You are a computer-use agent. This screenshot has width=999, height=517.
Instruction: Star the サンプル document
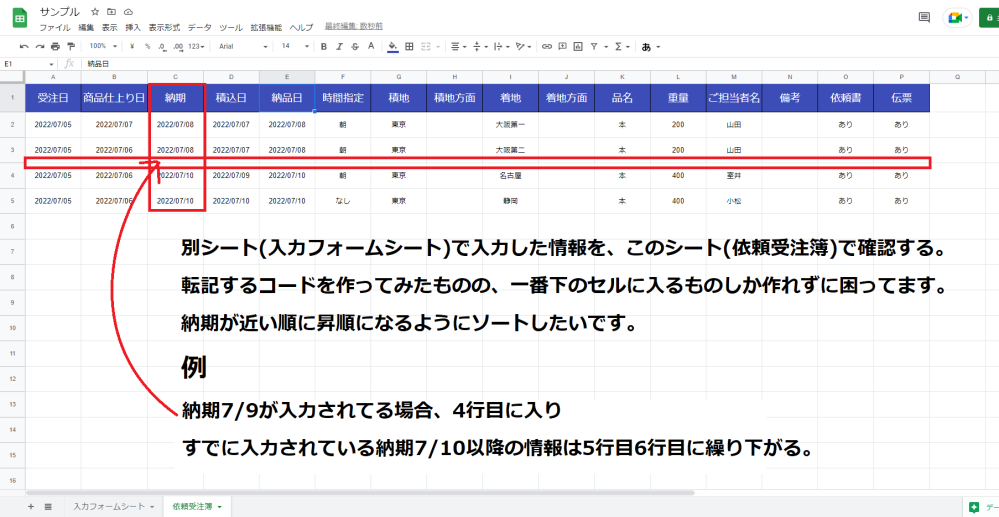click(95, 12)
